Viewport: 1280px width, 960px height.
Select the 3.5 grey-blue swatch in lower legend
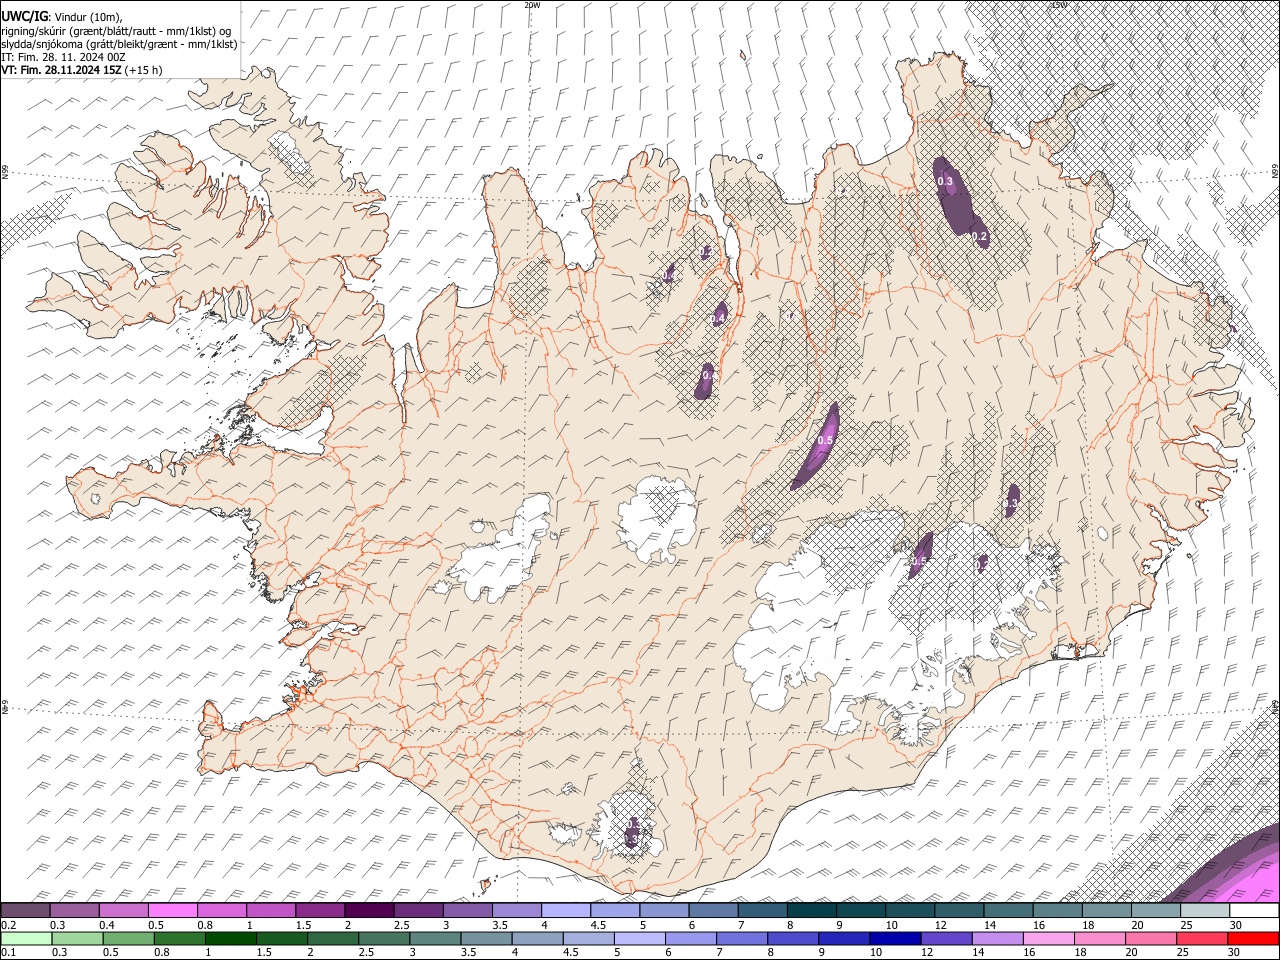(x=486, y=938)
